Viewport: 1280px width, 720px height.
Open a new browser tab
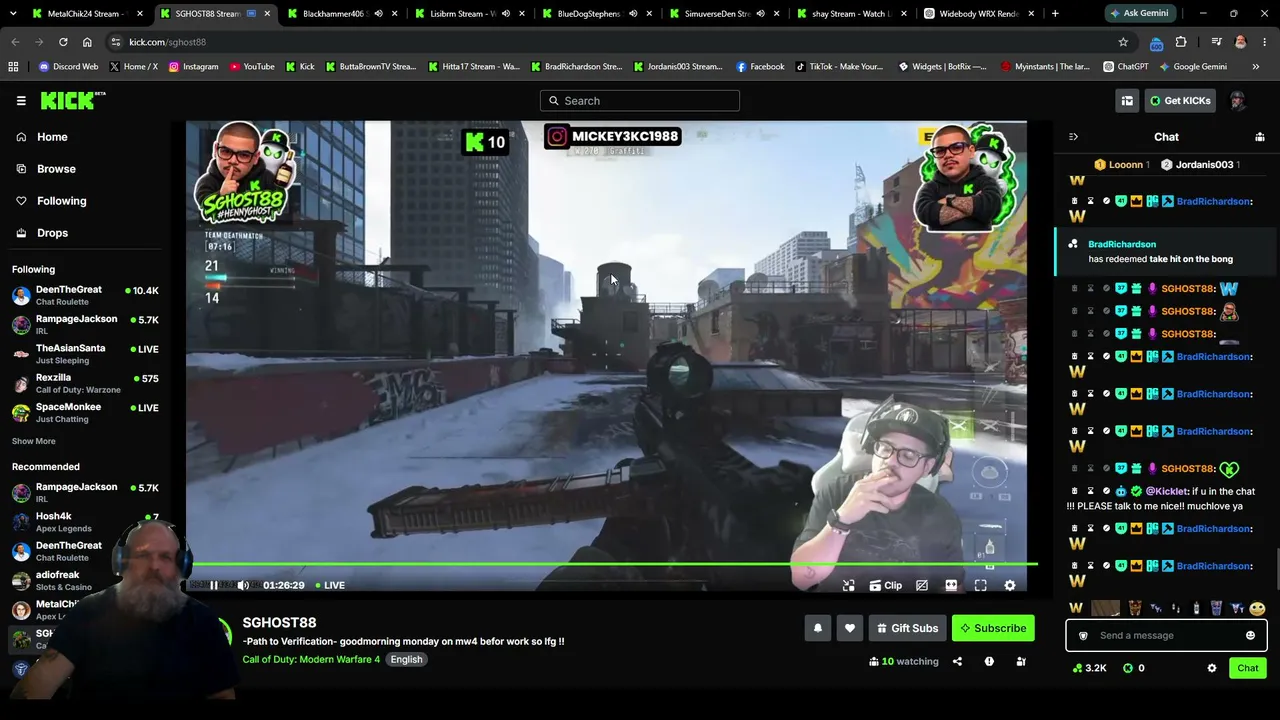coord(1055,14)
